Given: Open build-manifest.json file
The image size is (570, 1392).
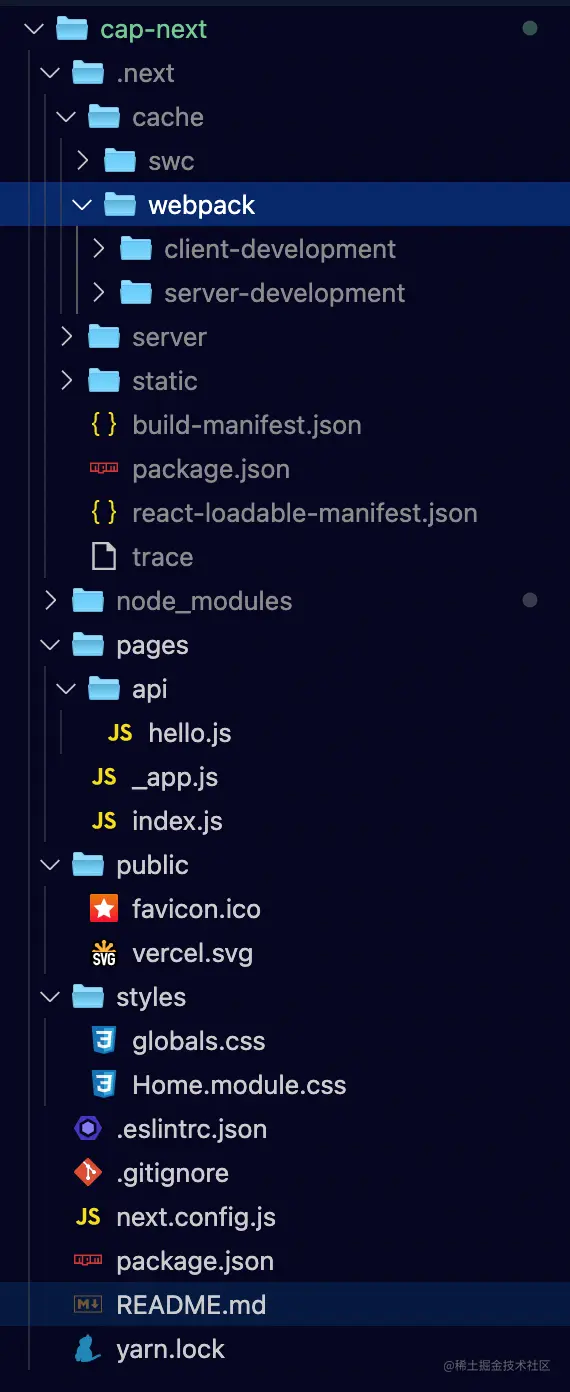Looking at the screenshot, I should [x=246, y=425].
